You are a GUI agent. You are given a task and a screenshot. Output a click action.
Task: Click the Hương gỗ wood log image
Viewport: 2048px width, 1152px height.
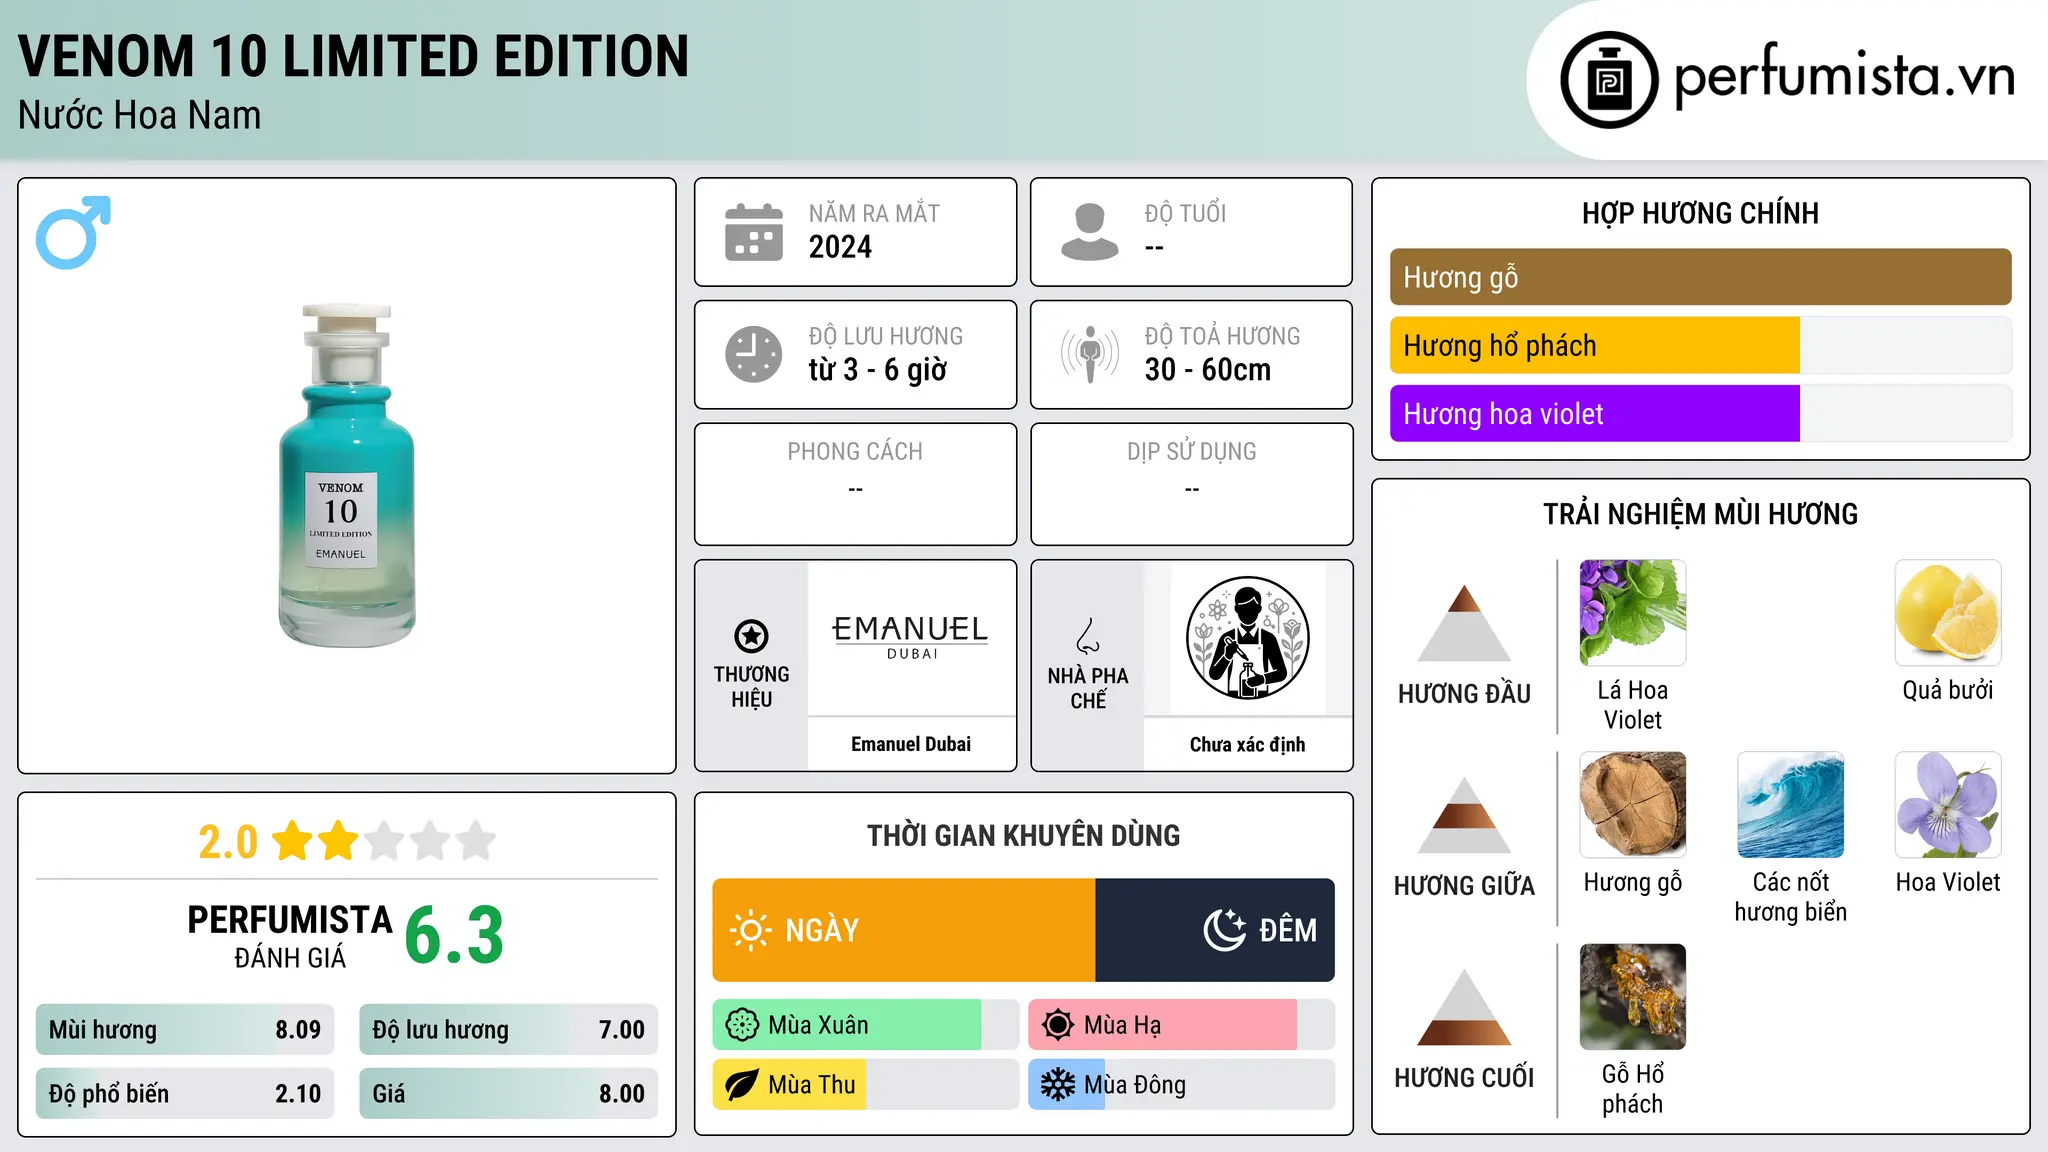click(x=1632, y=805)
